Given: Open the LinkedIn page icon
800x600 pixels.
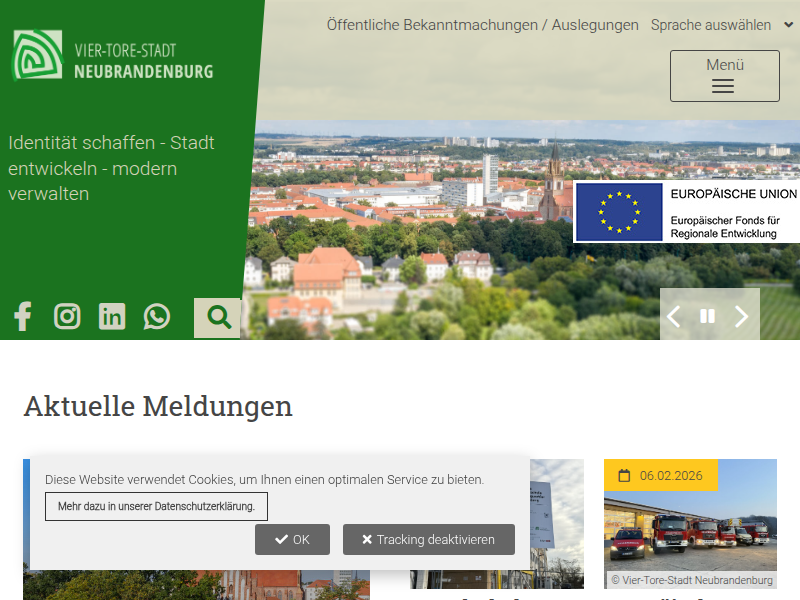Looking at the screenshot, I should (x=112, y=317).
